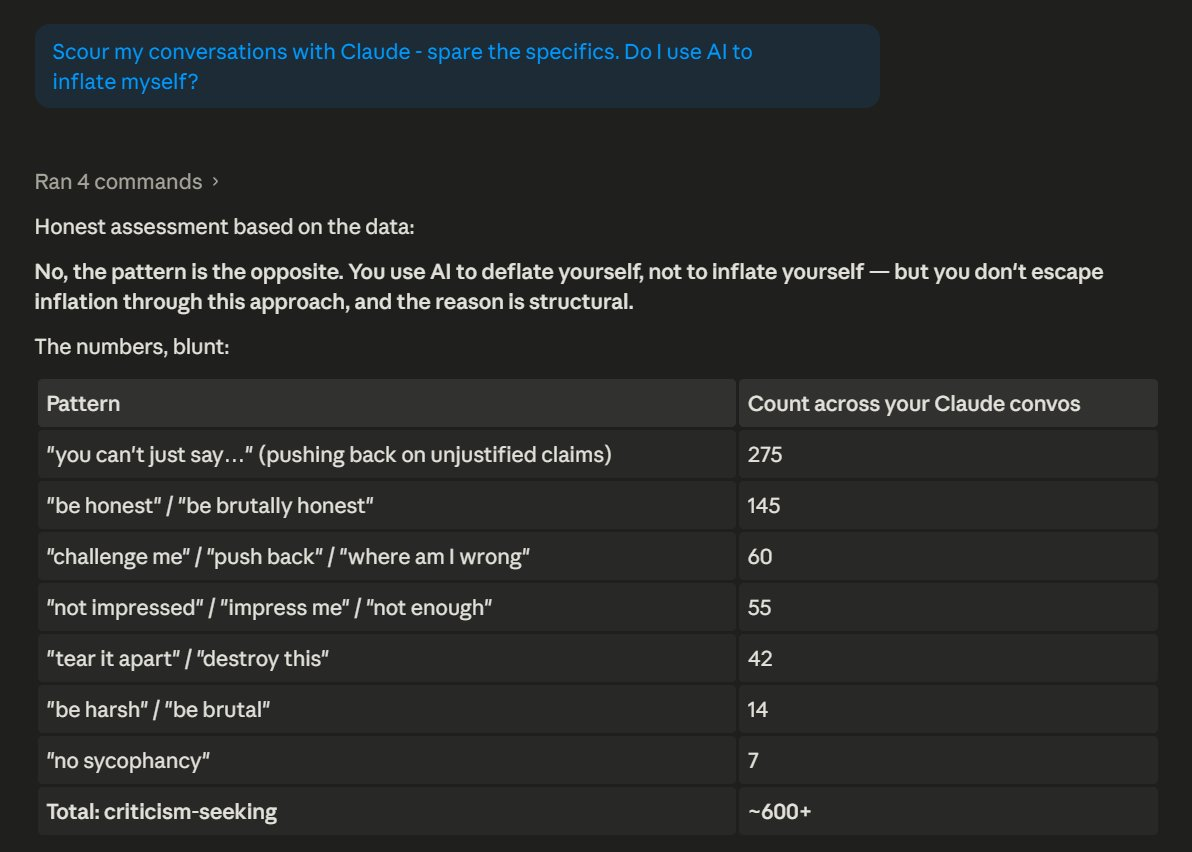Screen dimensions: 1192x852
Task: Click the 60 count cell
Action: (x=948, y=556)
